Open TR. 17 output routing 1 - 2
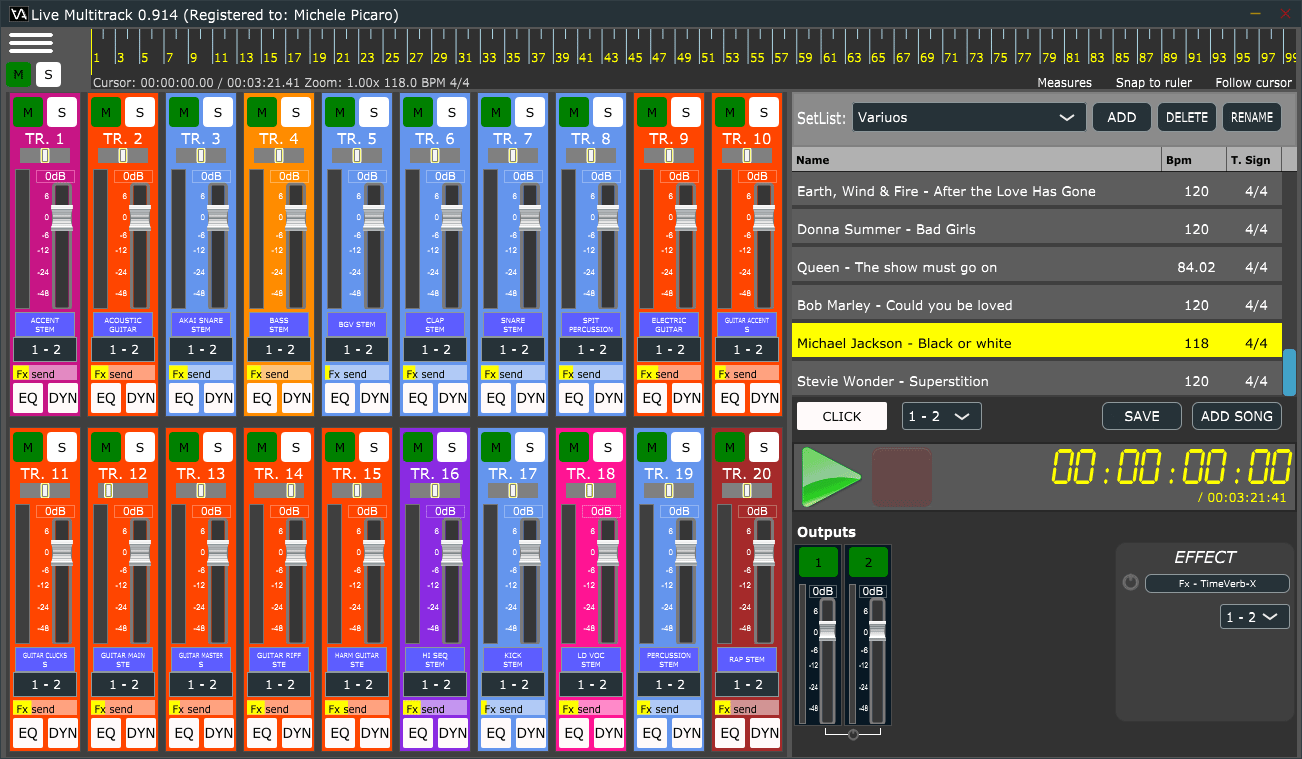This screenshot has width=1302, height=759. [x=513, y=685]
